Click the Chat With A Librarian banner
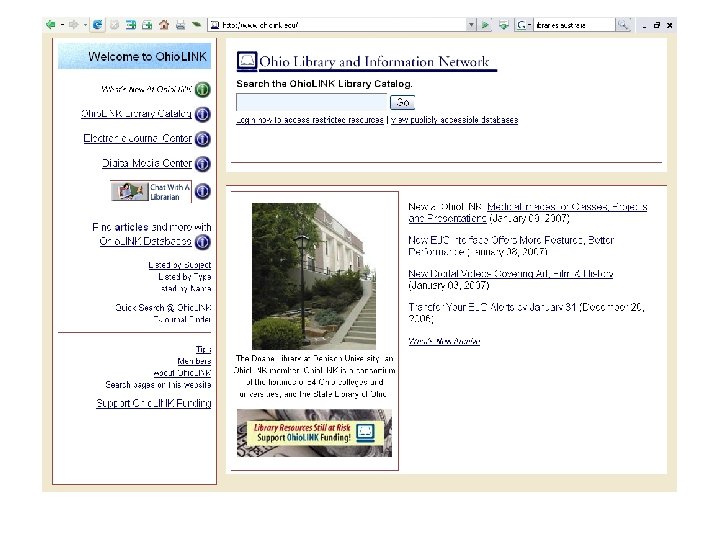720x540 pixels. click(x=151, y=191)
